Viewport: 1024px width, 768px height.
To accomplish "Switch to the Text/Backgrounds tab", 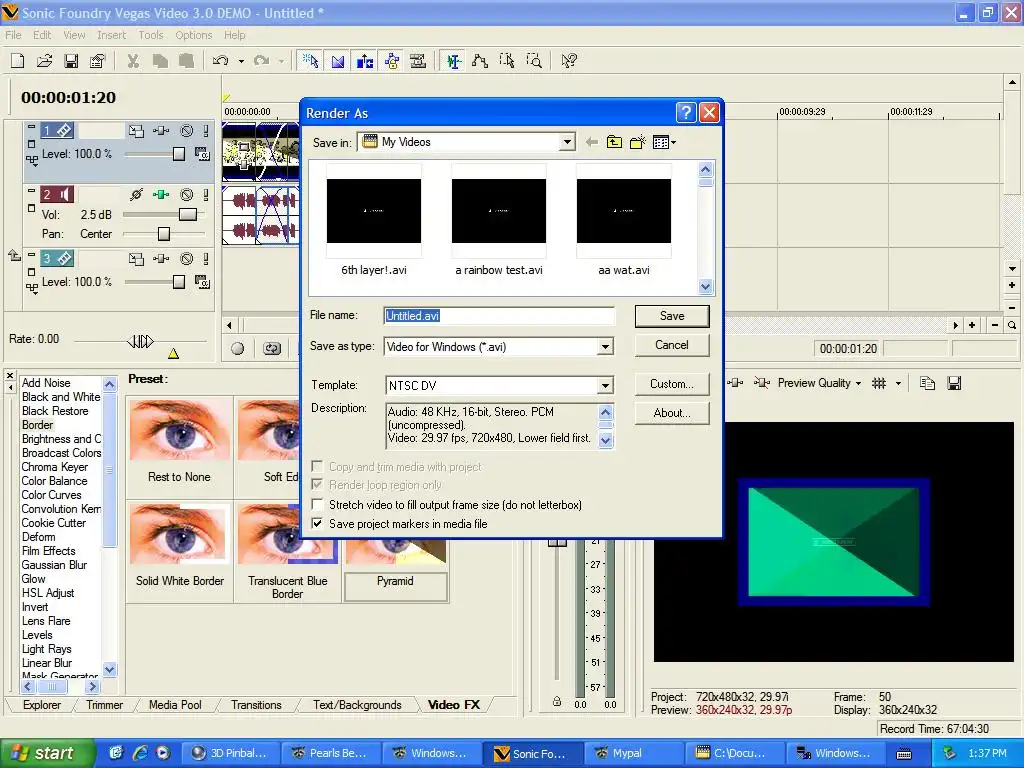I will (357, 705).
